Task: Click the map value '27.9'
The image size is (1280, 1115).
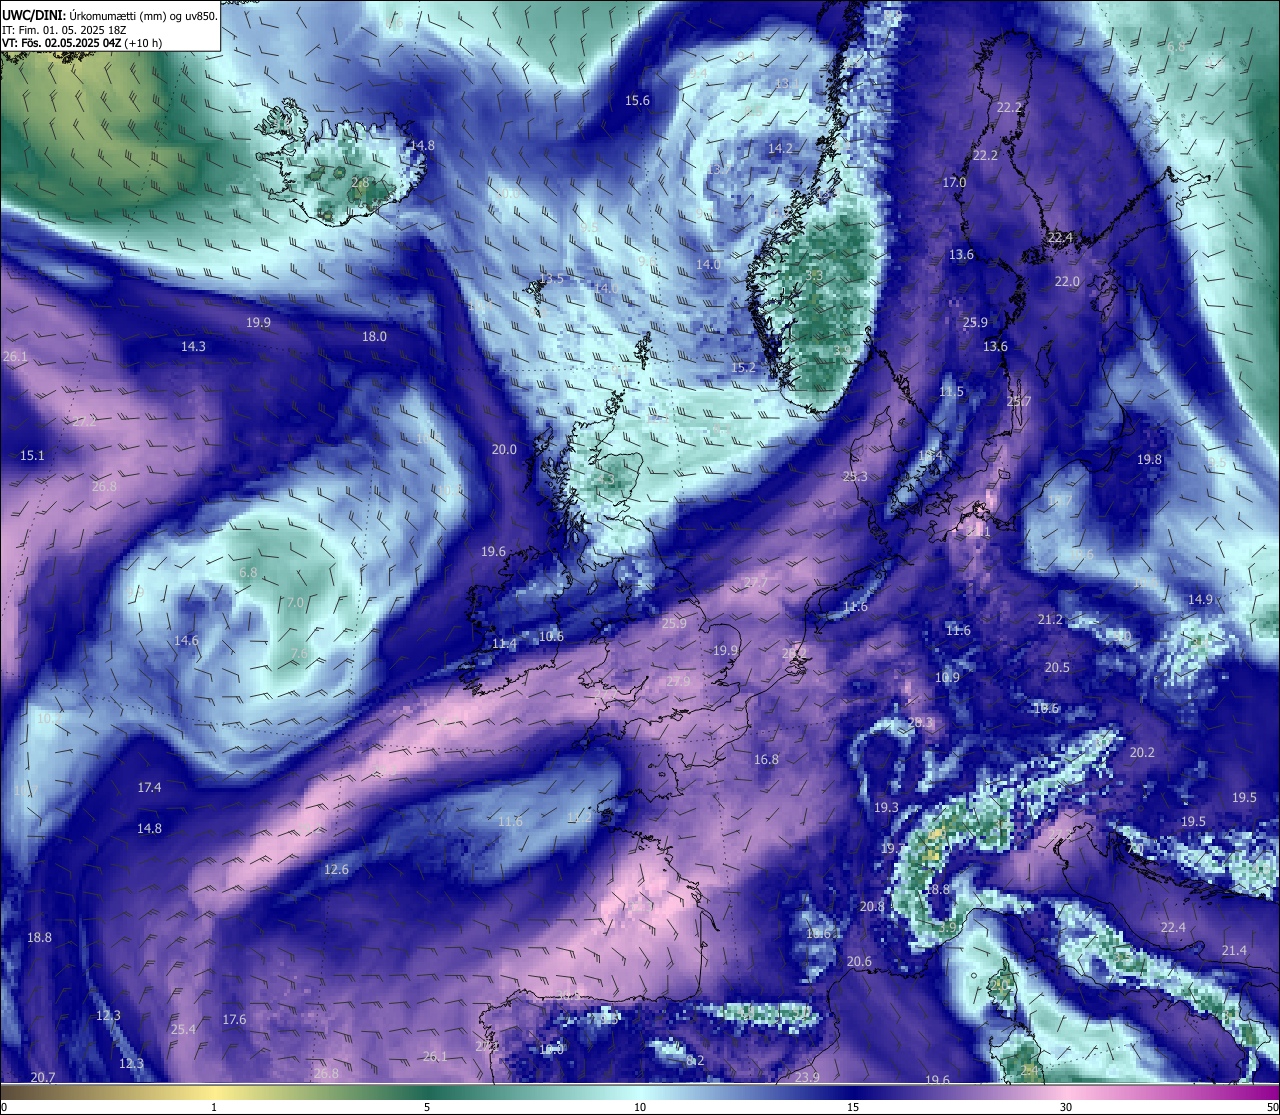Action: click(x=678, y=680)
